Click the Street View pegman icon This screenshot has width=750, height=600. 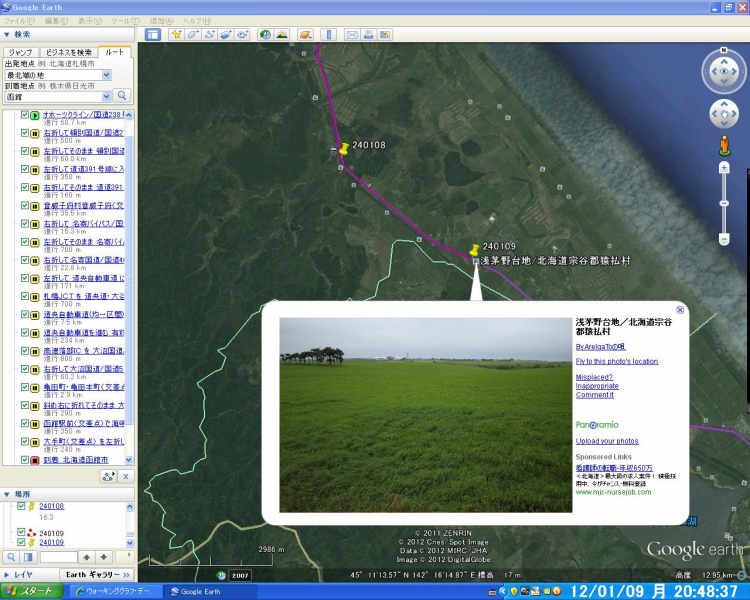[724, 145]
